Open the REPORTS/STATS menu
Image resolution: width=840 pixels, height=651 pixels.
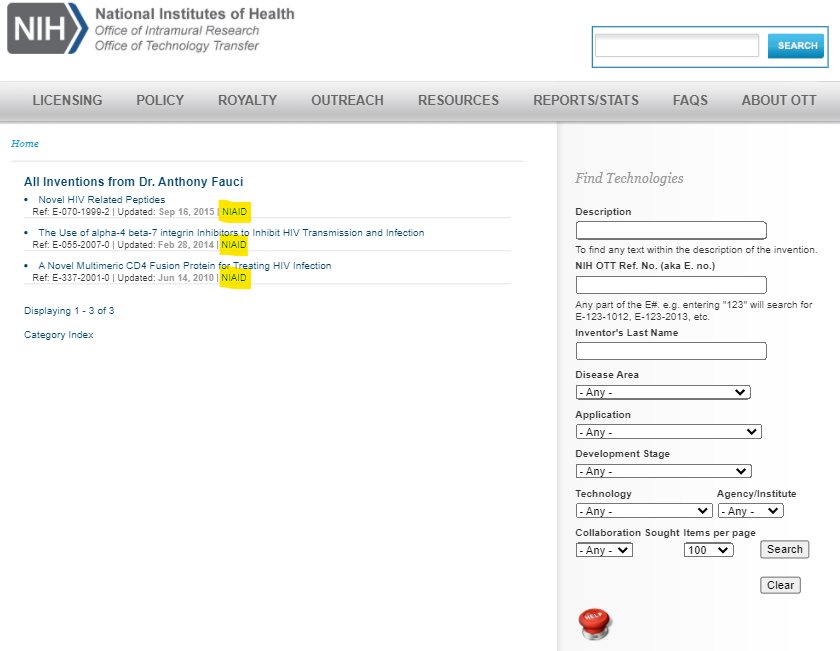(586, 100)
